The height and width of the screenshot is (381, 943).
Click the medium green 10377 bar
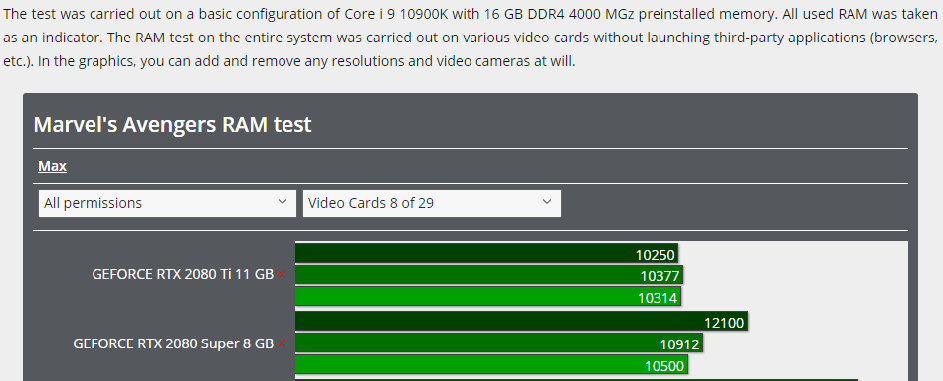pyautogui.click(x=489, y=275)
